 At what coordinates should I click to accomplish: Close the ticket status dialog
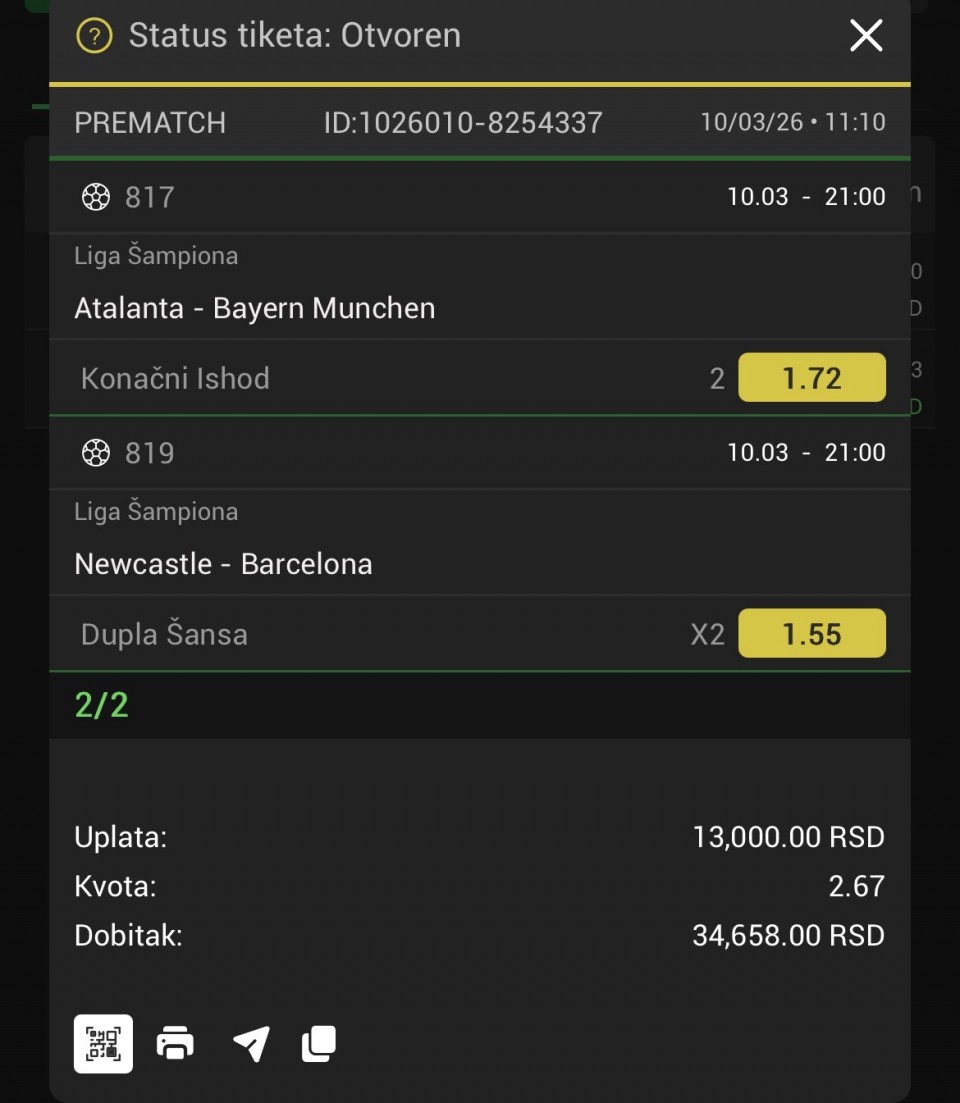(x=866, y=36)
